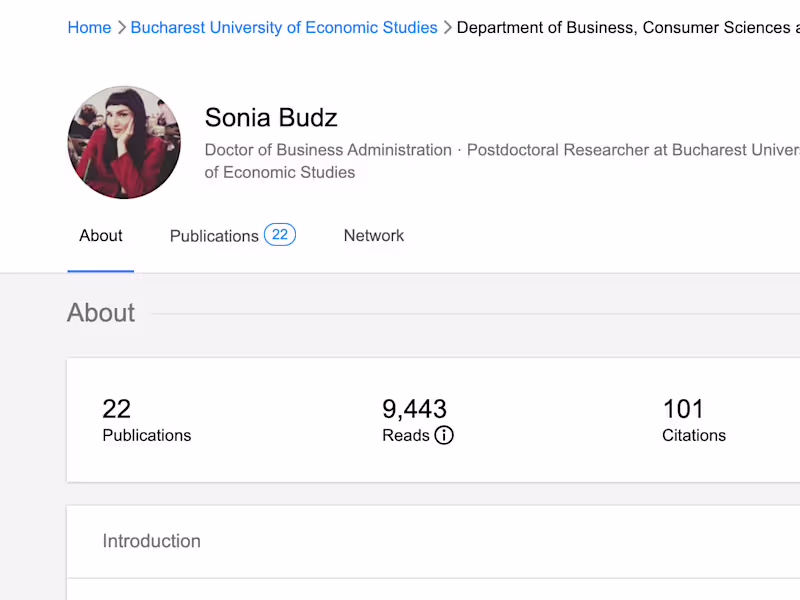Screen dimensions: 800x600
Task: Click the Sonia Budz name heading
Action: (271, 117)
